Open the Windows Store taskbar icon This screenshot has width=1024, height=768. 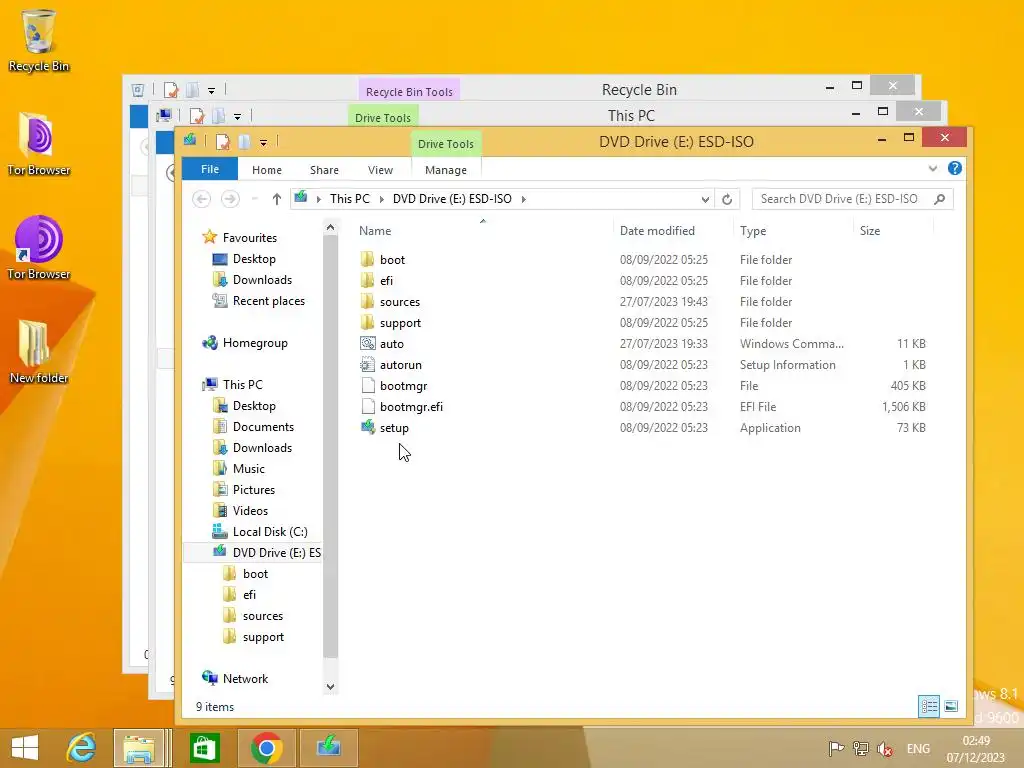pyautogui.click(x=204, y=747)
